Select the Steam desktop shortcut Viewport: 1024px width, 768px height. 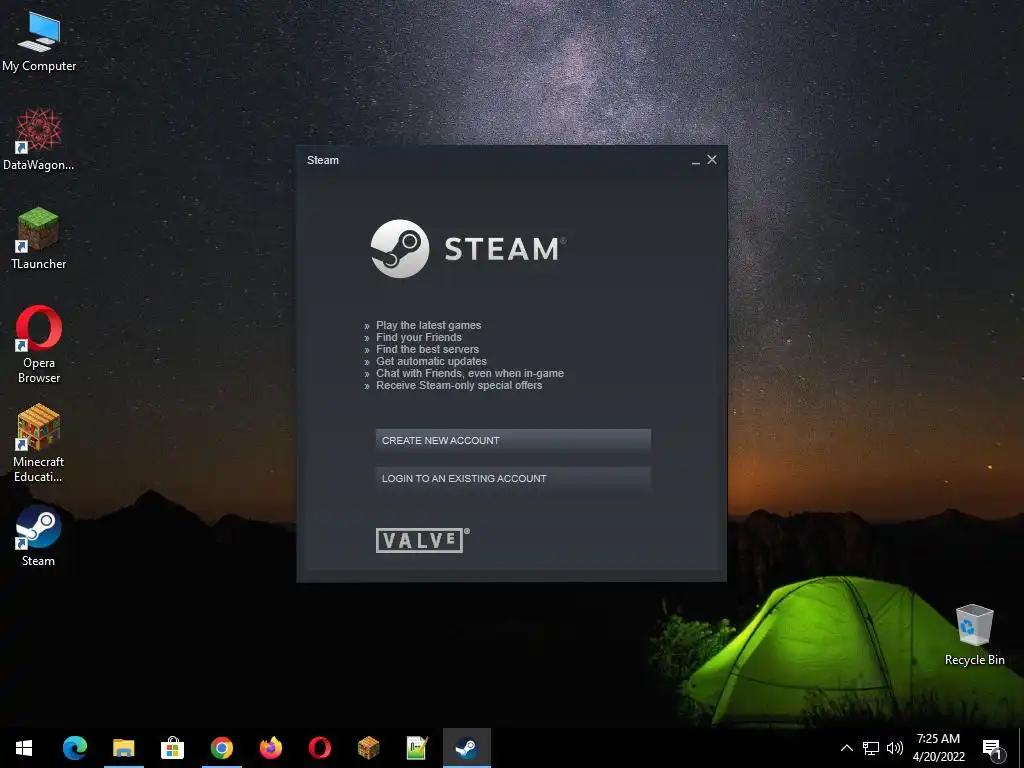point(39,536)
